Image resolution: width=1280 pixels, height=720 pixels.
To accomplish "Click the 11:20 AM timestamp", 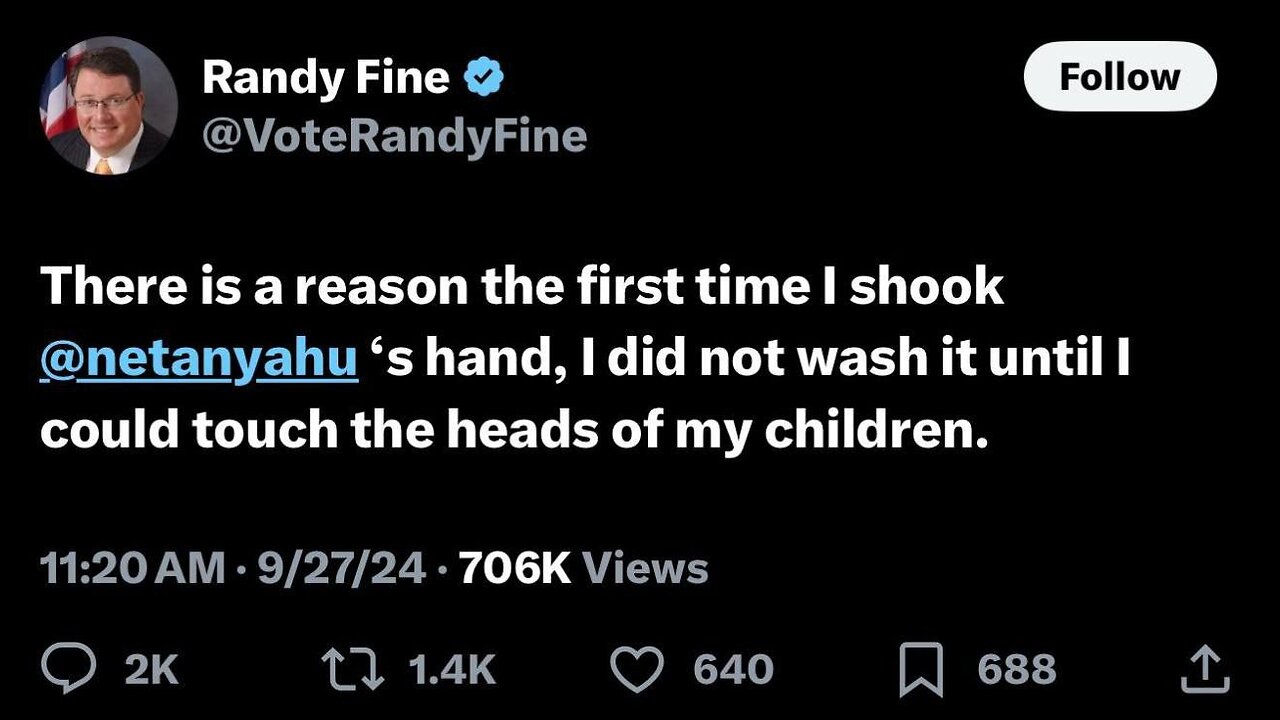I will coord(132,569).
